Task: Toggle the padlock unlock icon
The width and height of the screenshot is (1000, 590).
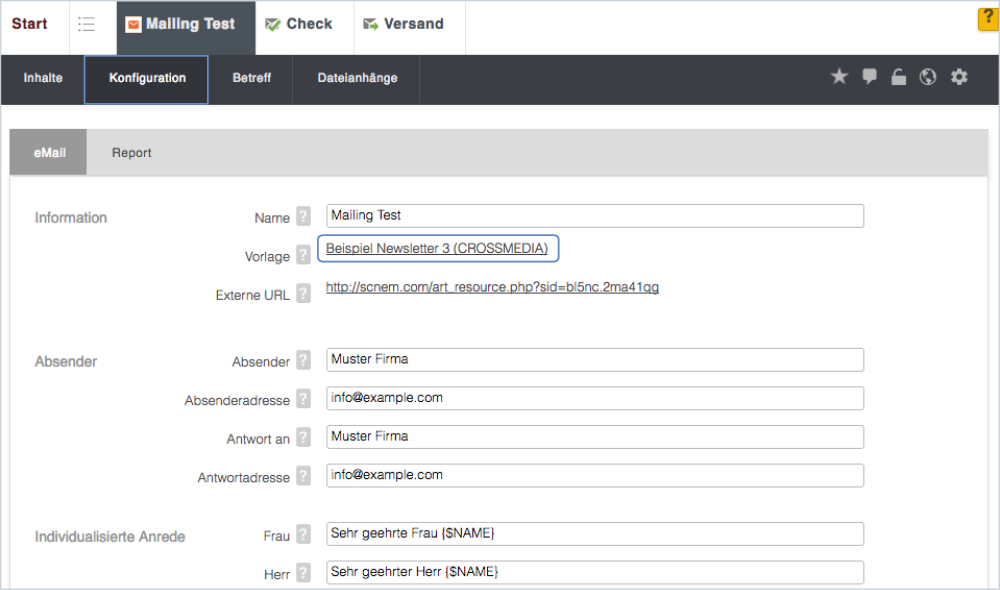Action: [898, 77]
